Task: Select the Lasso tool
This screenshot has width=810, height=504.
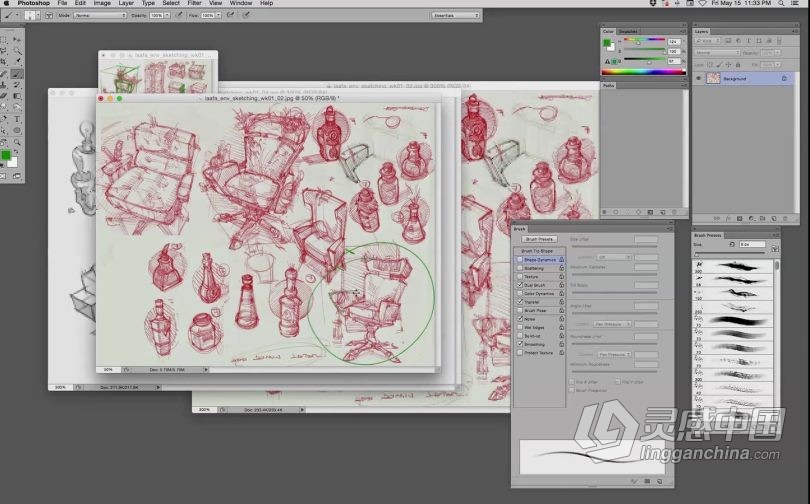Action: 4,50
